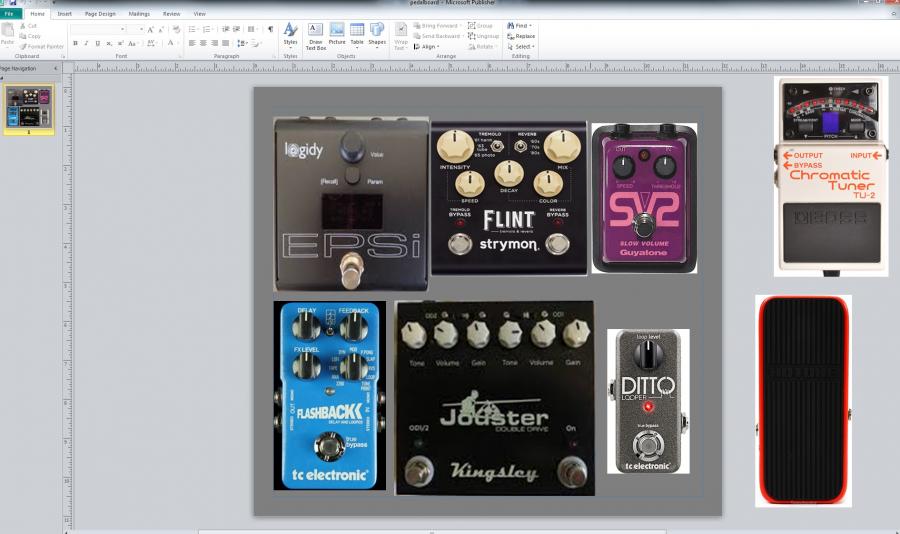This screenshot has height=534, width=900.
Task: Switch to the Review tab
Action: pos(171,14)
